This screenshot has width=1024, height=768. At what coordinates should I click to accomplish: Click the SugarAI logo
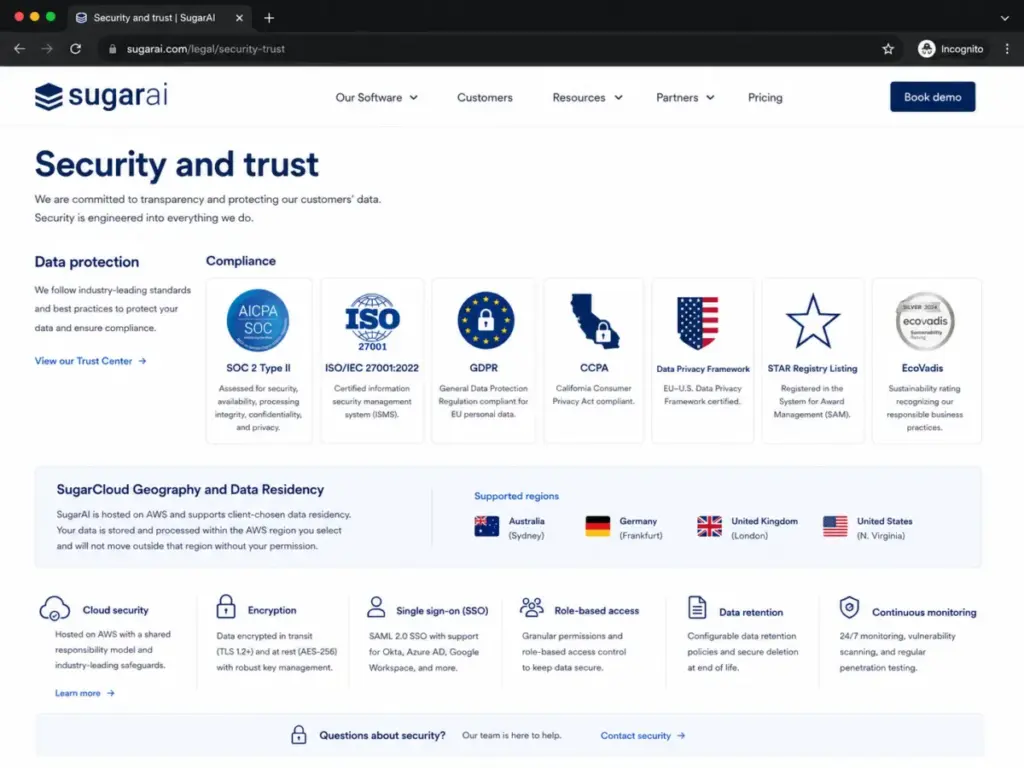[101, 96]
